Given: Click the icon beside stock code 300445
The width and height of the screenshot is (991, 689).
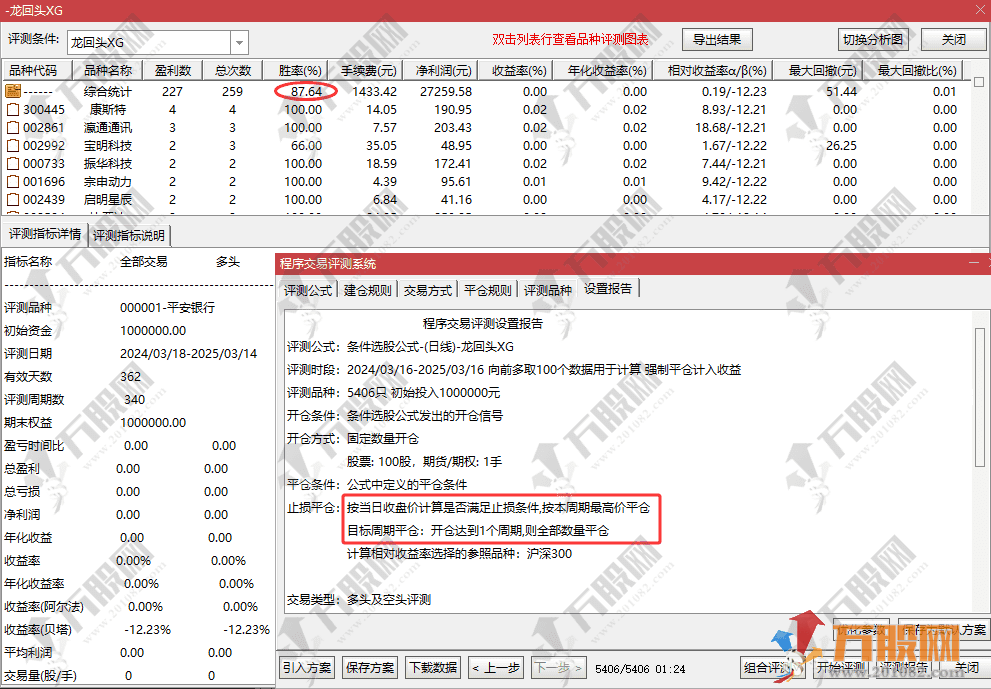Looking at the screenshot, I should click(13, 109).
